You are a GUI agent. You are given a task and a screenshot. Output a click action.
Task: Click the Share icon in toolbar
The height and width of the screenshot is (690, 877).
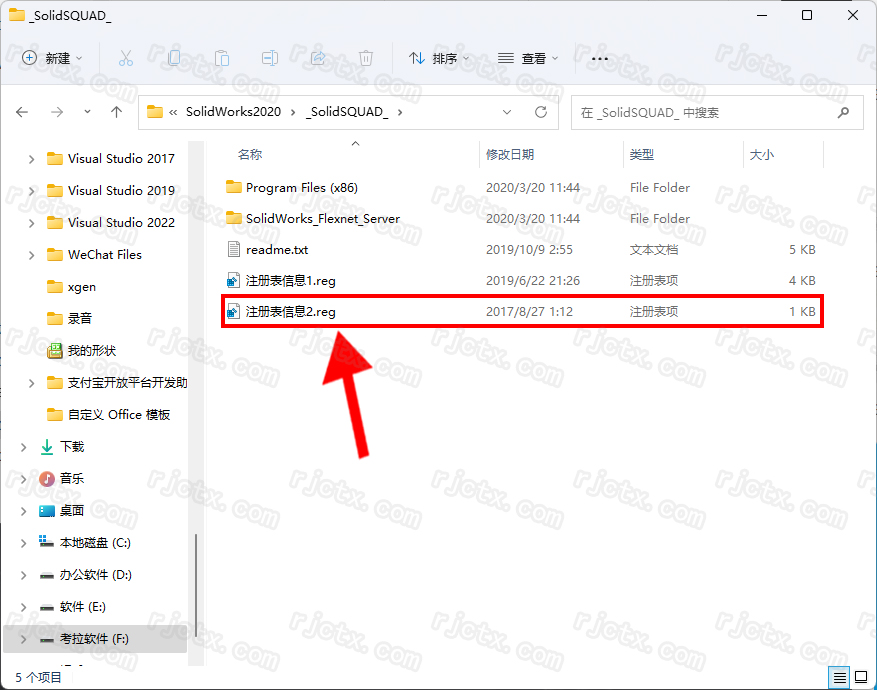pyautogui.click(x=318, y=59)
